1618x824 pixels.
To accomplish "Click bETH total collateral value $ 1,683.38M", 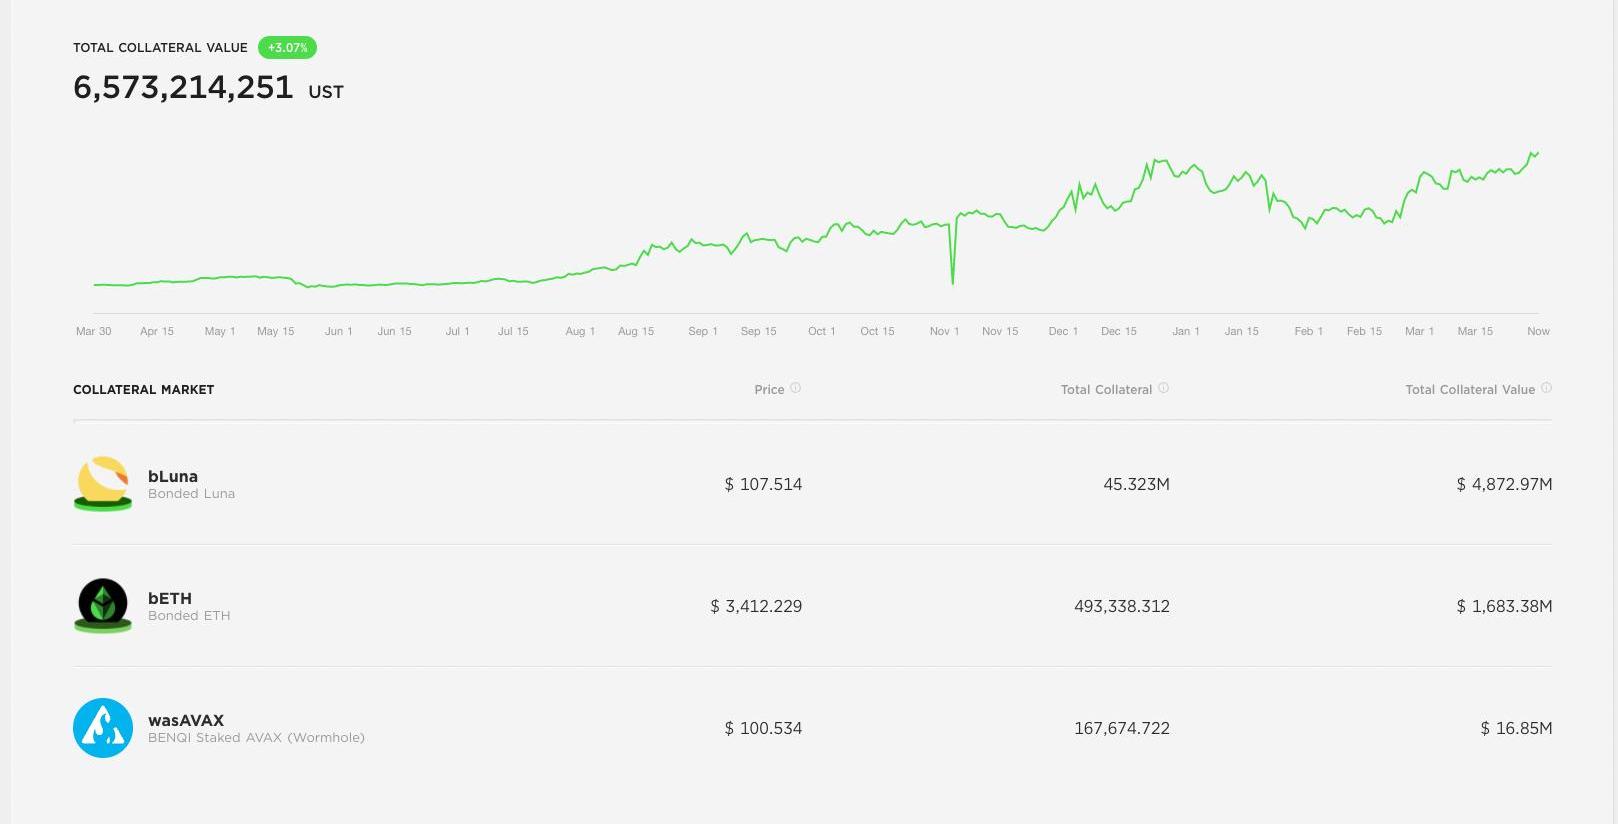I will 1504,606.
